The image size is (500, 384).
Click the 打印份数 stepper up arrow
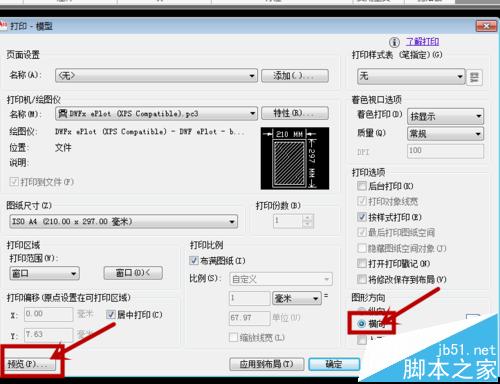[x=308, y=217]
